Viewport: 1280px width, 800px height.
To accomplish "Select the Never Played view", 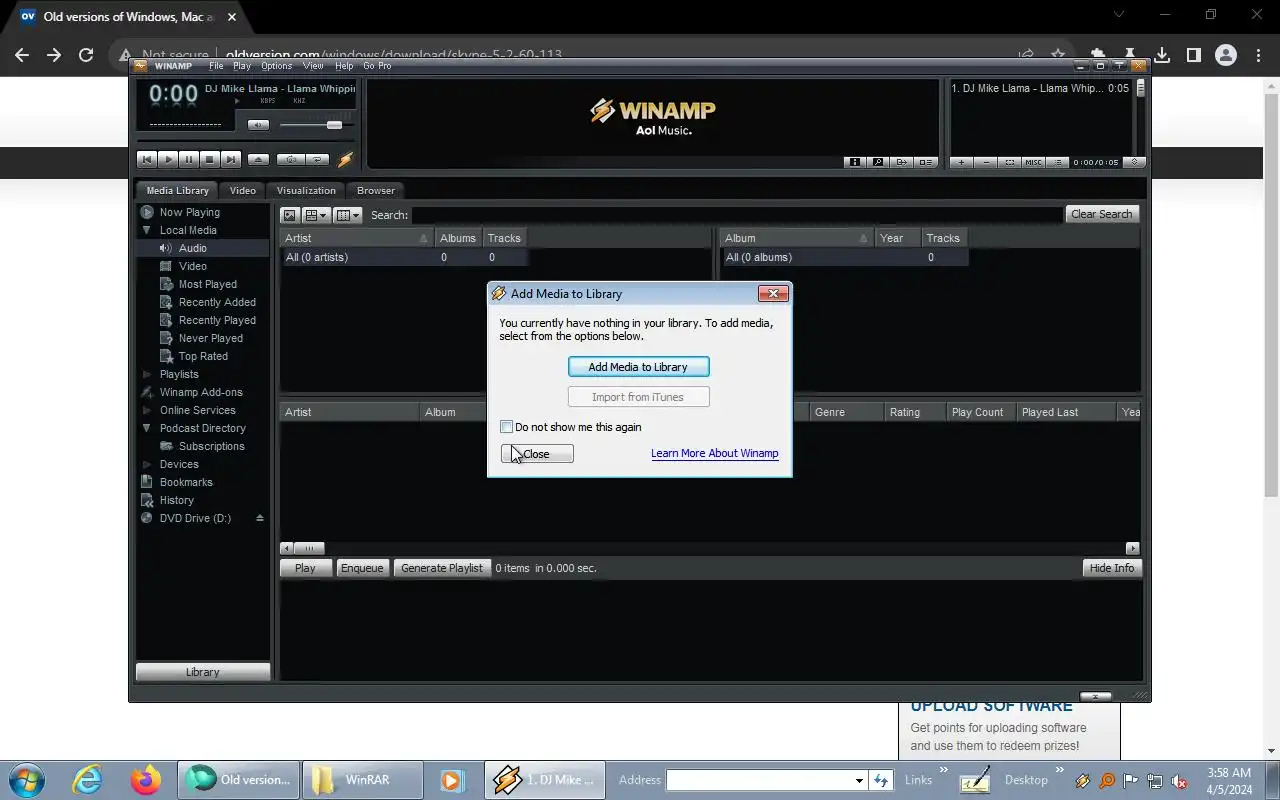I will pyautogui.click(x=211, y=338).
